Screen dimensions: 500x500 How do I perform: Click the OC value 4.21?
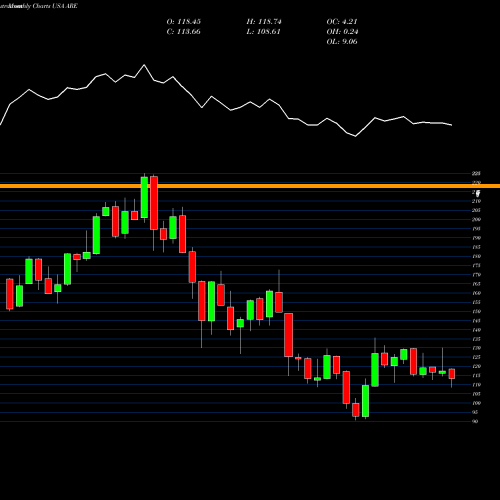click(x=349, y=22)
